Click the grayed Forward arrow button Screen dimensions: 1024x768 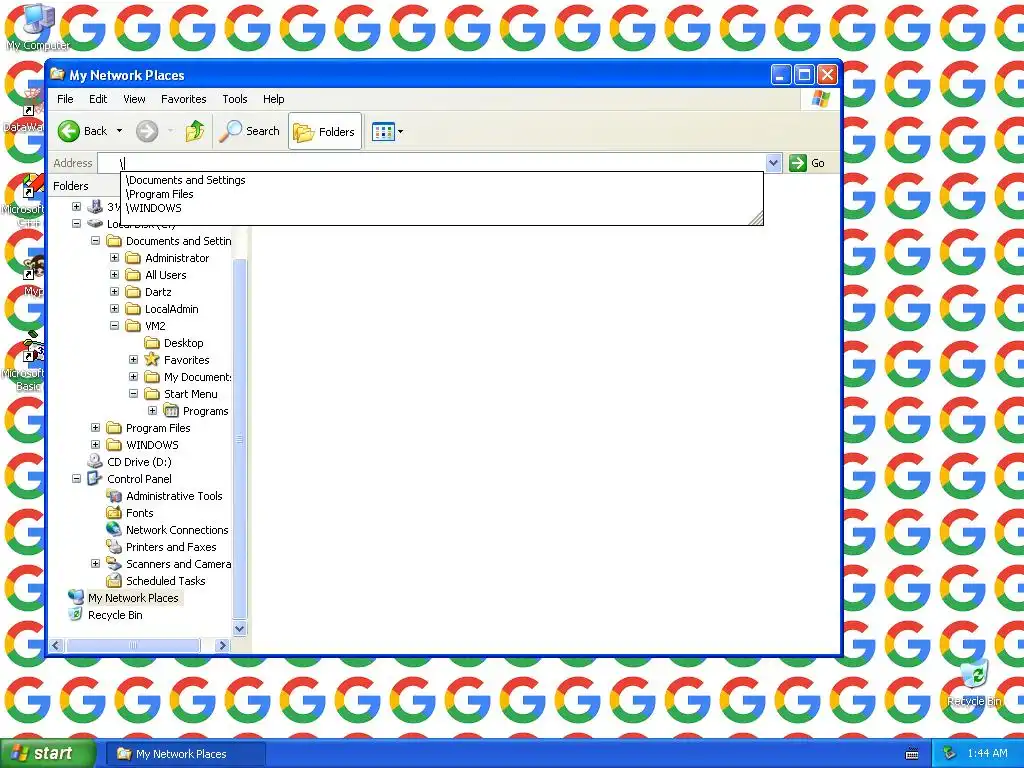147,131
